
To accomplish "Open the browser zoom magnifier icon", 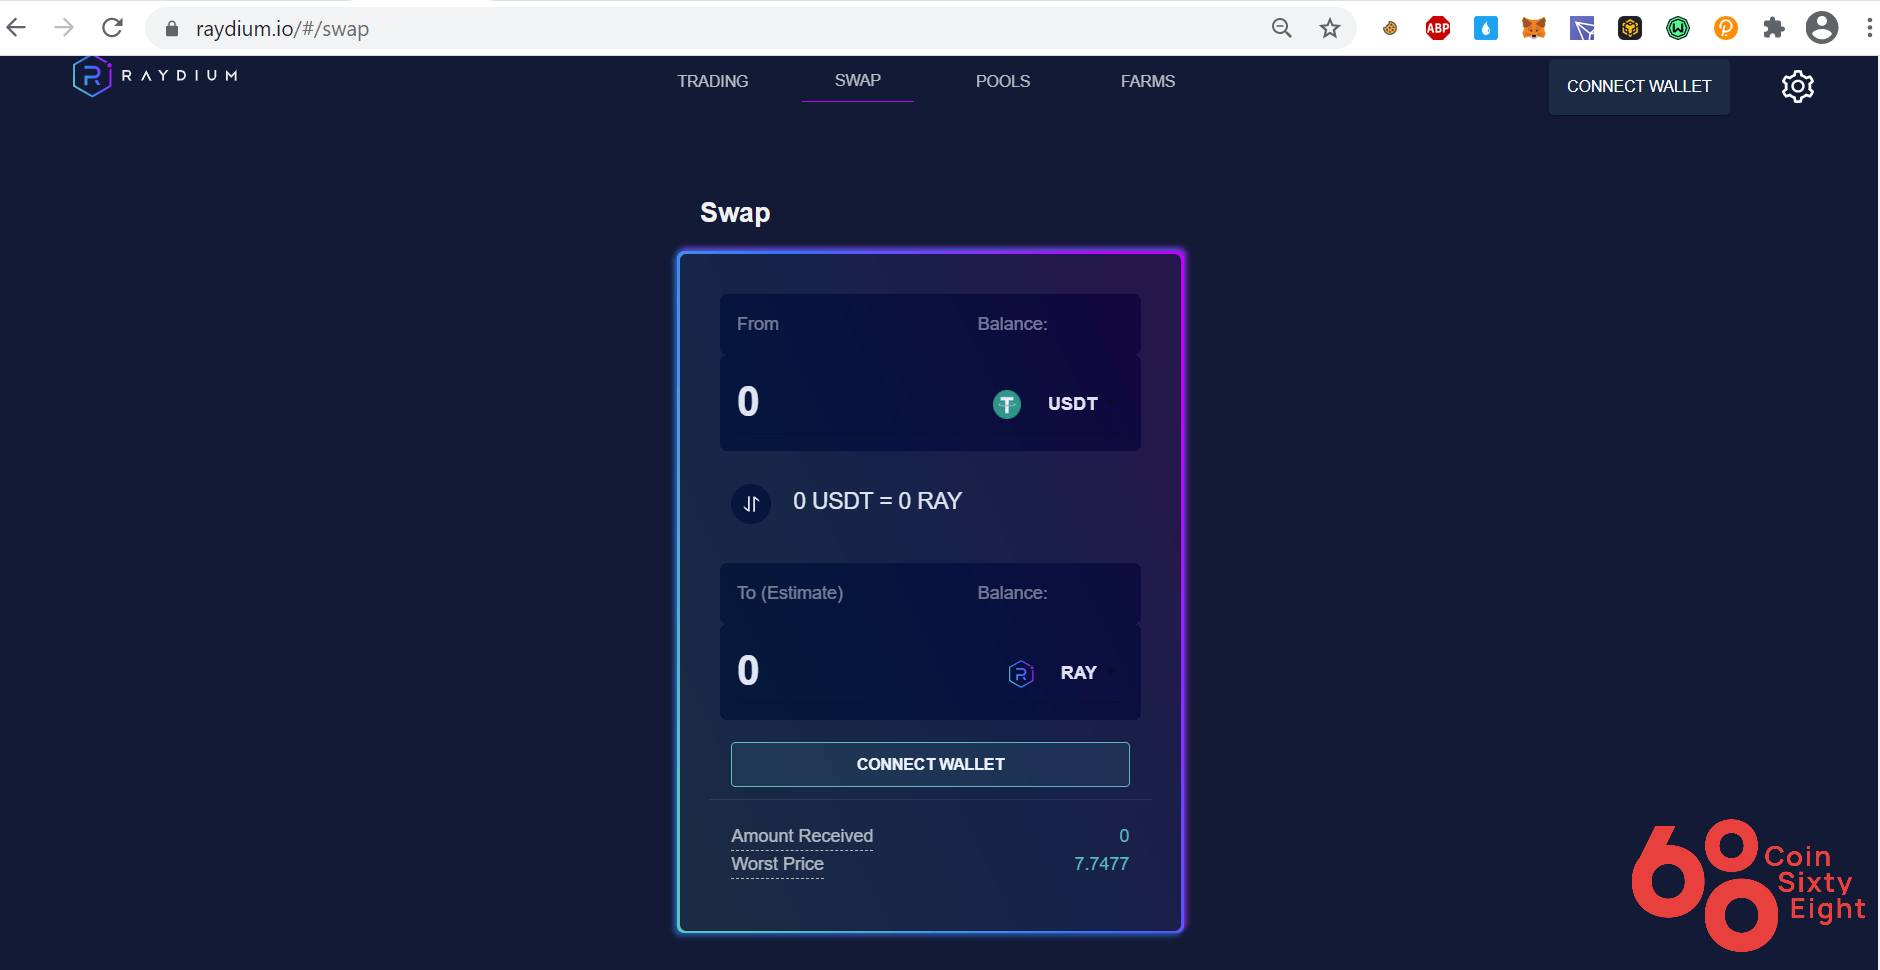I will pos(1281,28).
